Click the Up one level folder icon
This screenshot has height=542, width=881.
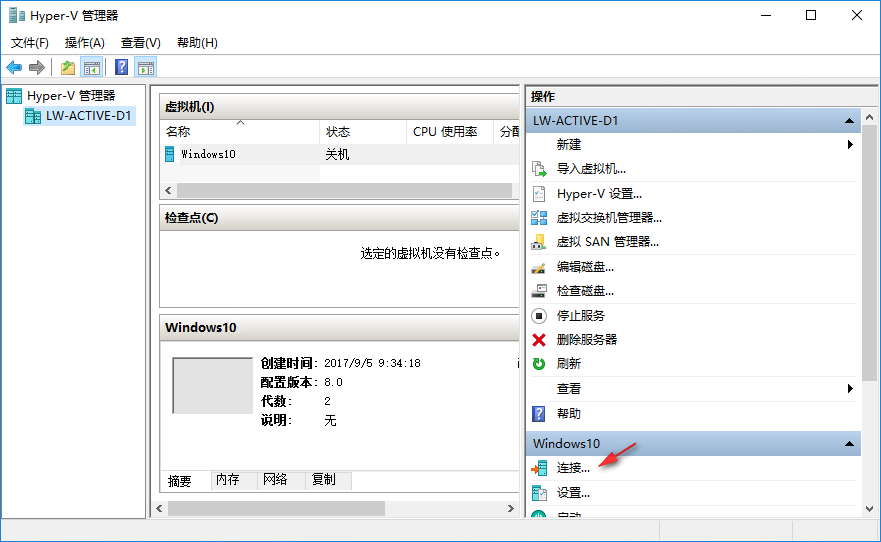click(x=68, y=68)
